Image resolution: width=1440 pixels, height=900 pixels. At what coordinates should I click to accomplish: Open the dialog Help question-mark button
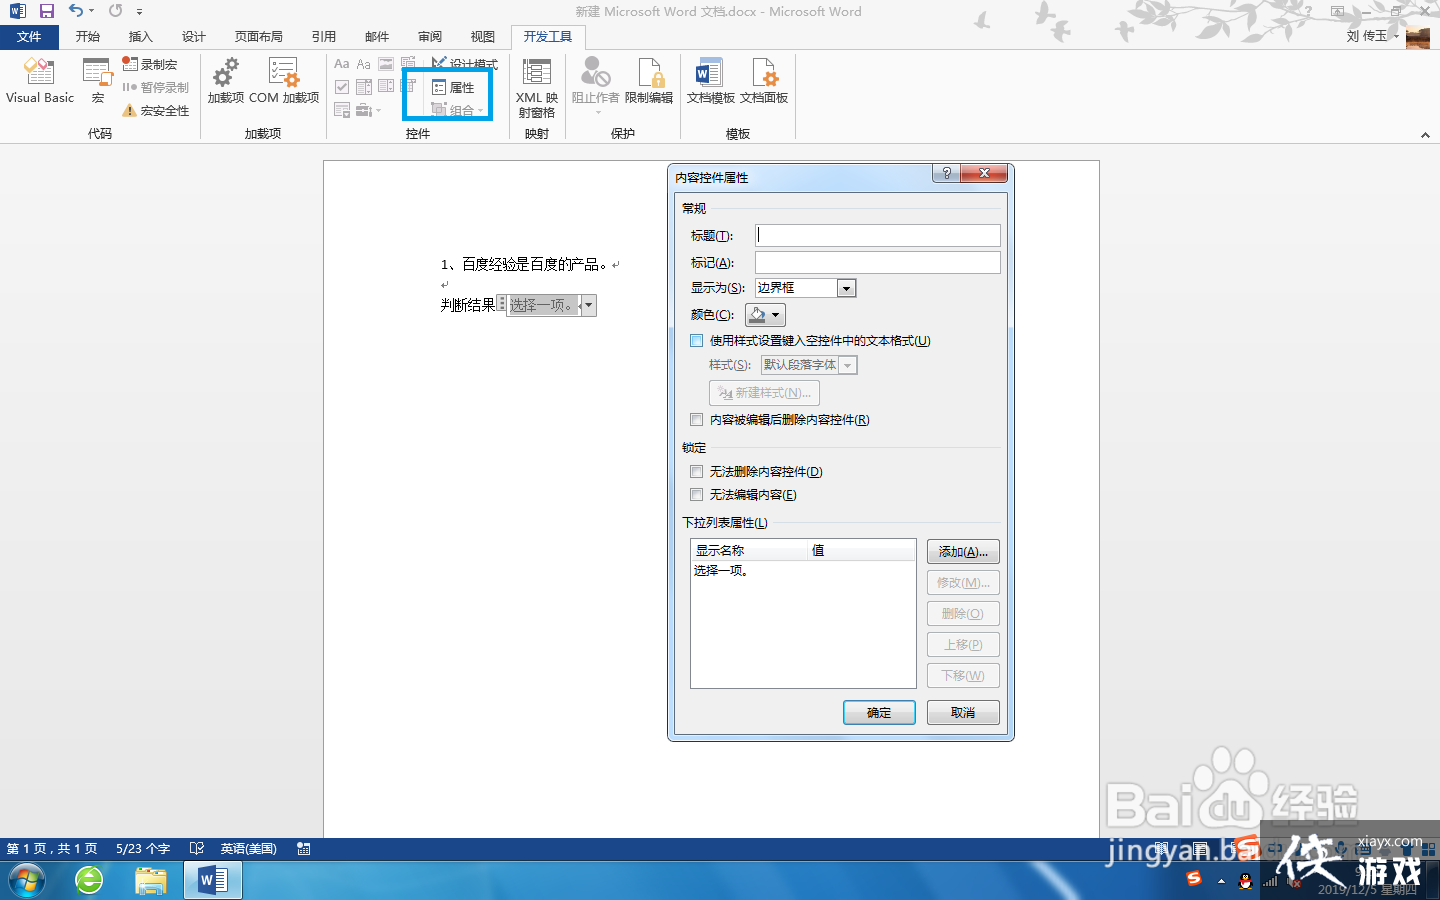(946, 173)
